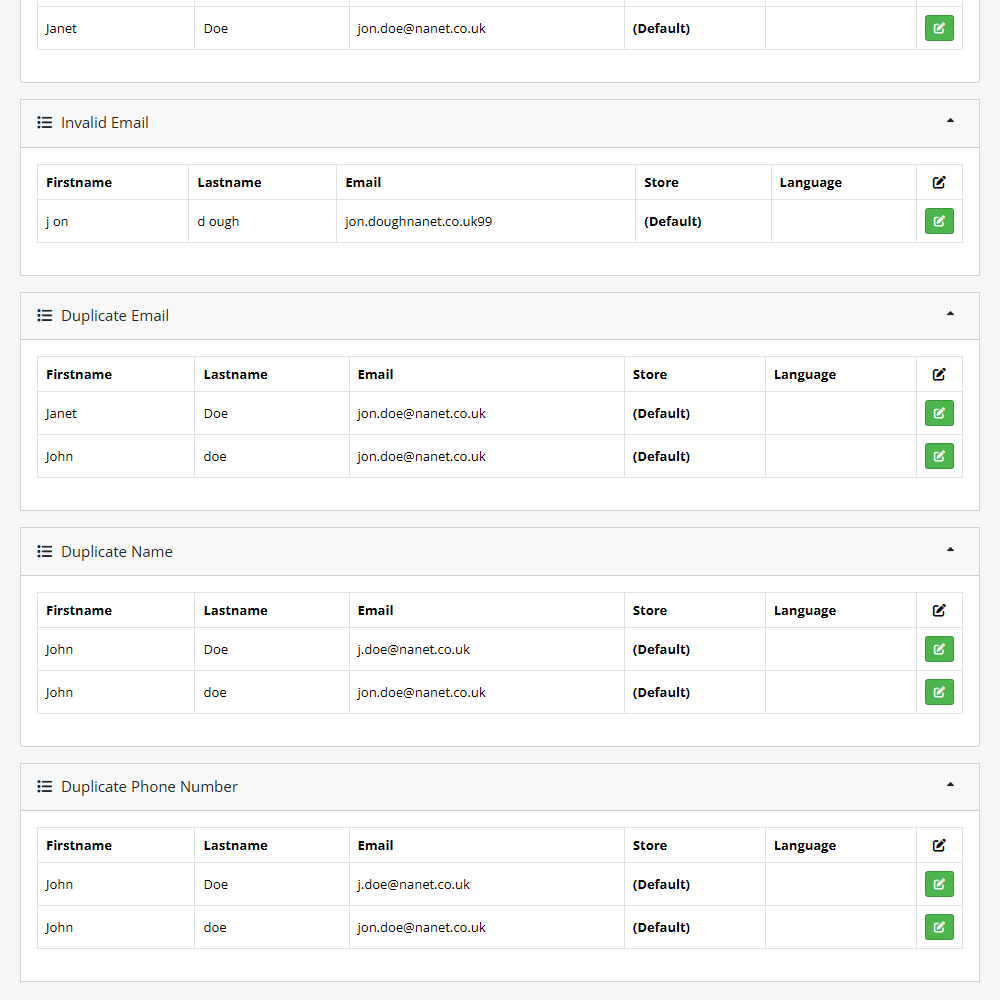Click pencil icon in Invalid Email table header

click(939, 182)
